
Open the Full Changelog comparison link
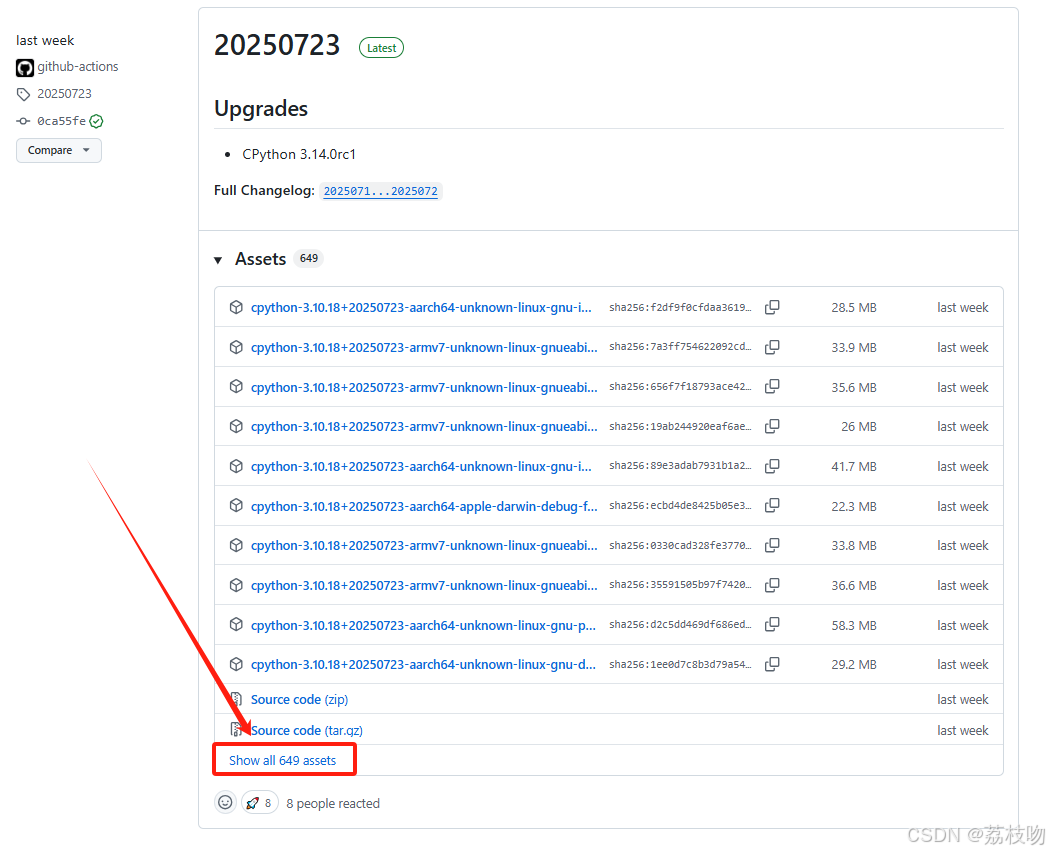[x=380, y=191]
